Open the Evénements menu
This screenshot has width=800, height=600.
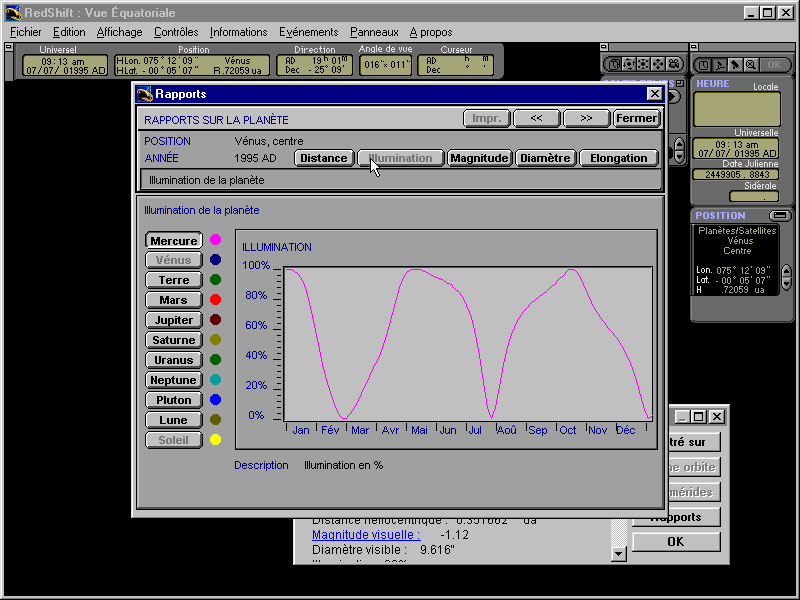308,32
